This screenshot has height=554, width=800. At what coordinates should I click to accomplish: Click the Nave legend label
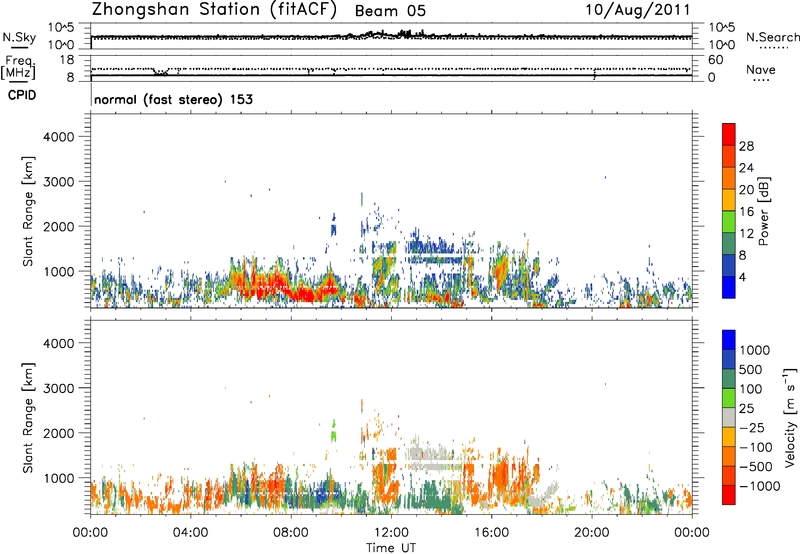coord(761,69)
